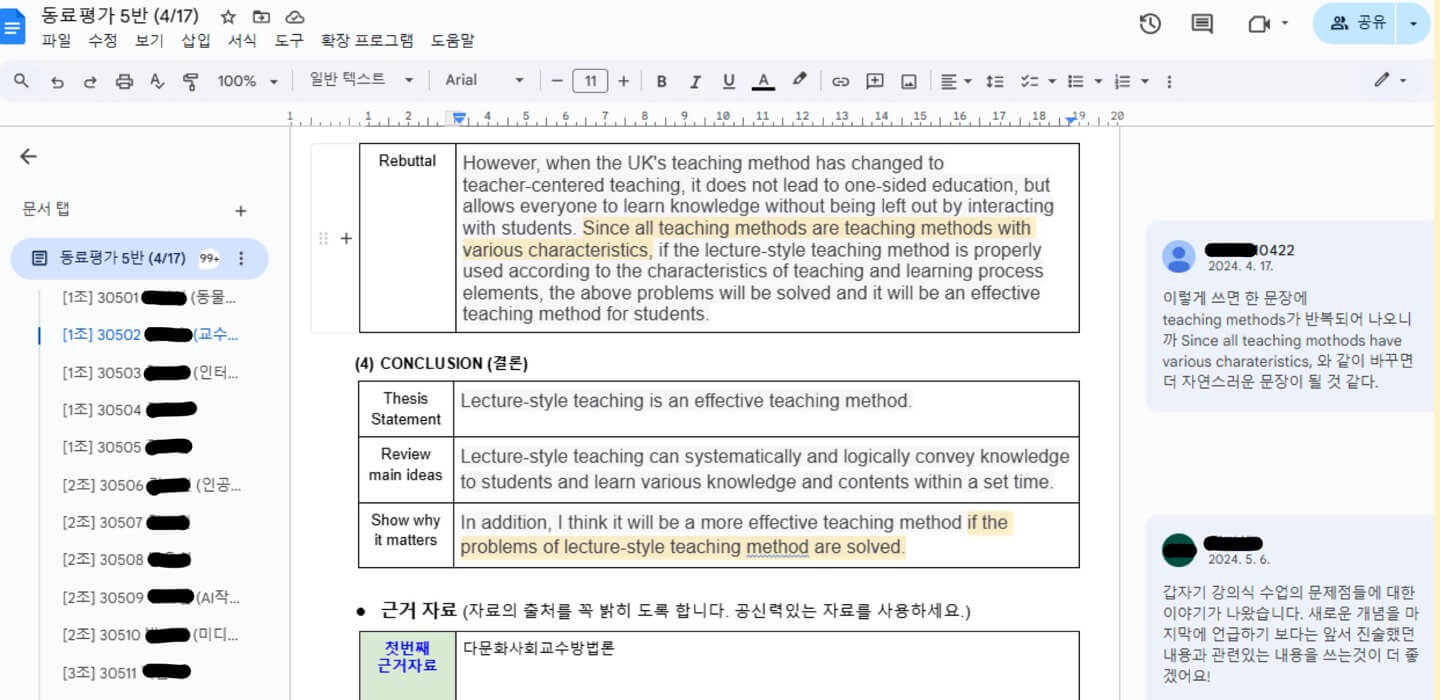This screenshot has width=1440, height=700.
Task: Click the paint format (서식 복사) tool
Action: pos(189,81)
